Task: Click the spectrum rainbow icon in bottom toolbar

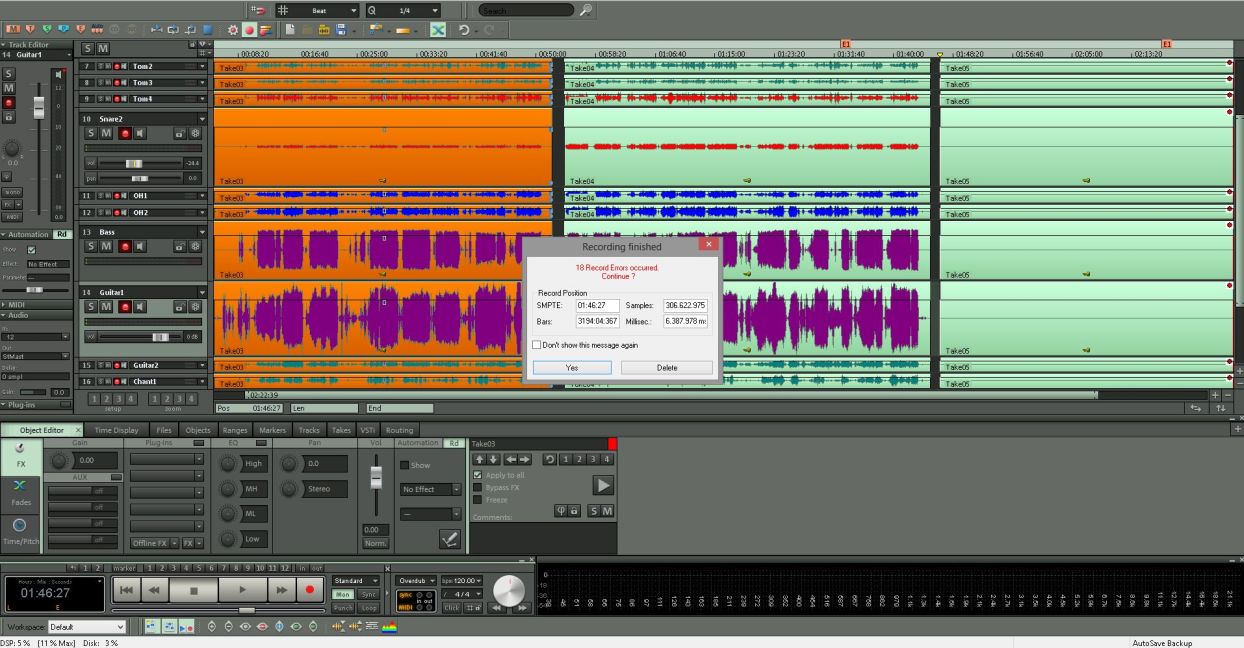Action: [389, 627]
